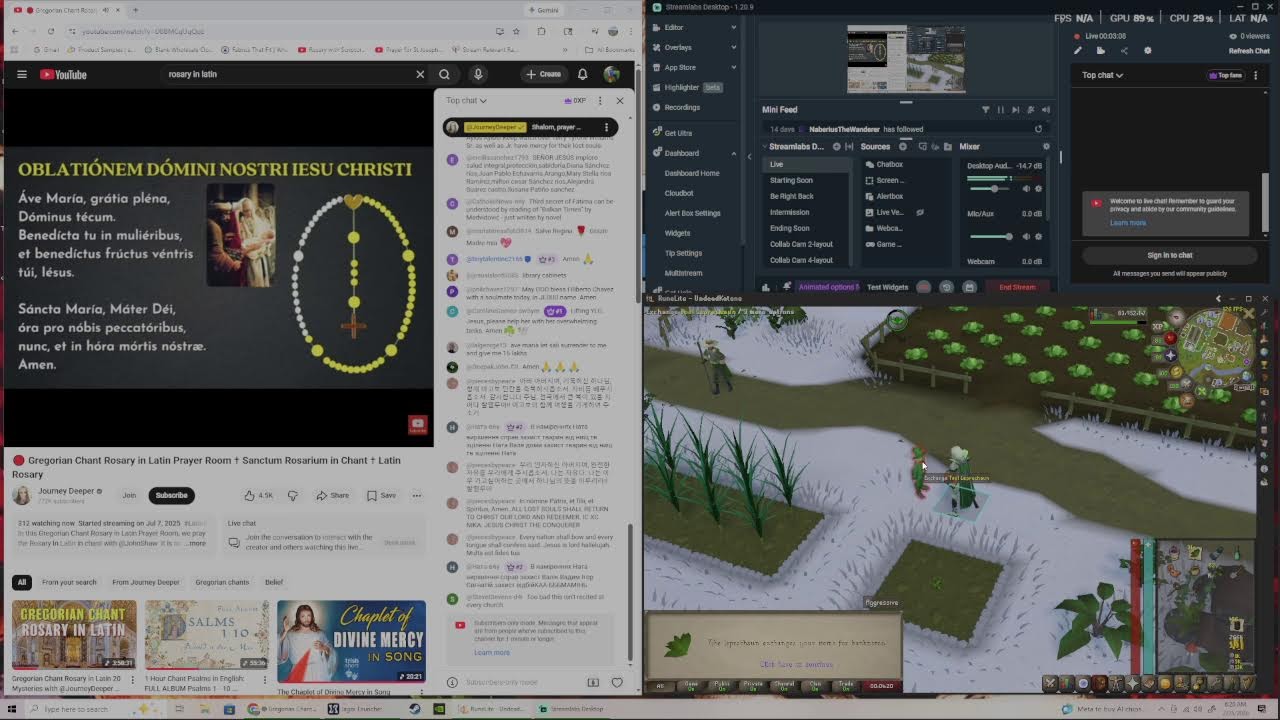This screenshot has width=1280, height=720.
Task: Mute Desktop Audio in the mixer
Action: point(1027,189)
